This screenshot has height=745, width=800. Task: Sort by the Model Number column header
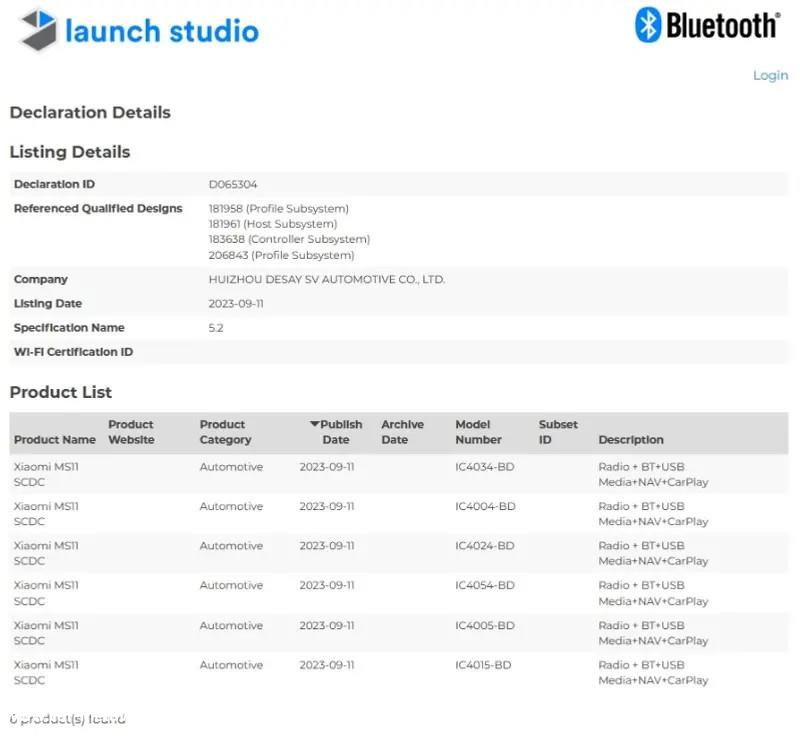[479, 432]
